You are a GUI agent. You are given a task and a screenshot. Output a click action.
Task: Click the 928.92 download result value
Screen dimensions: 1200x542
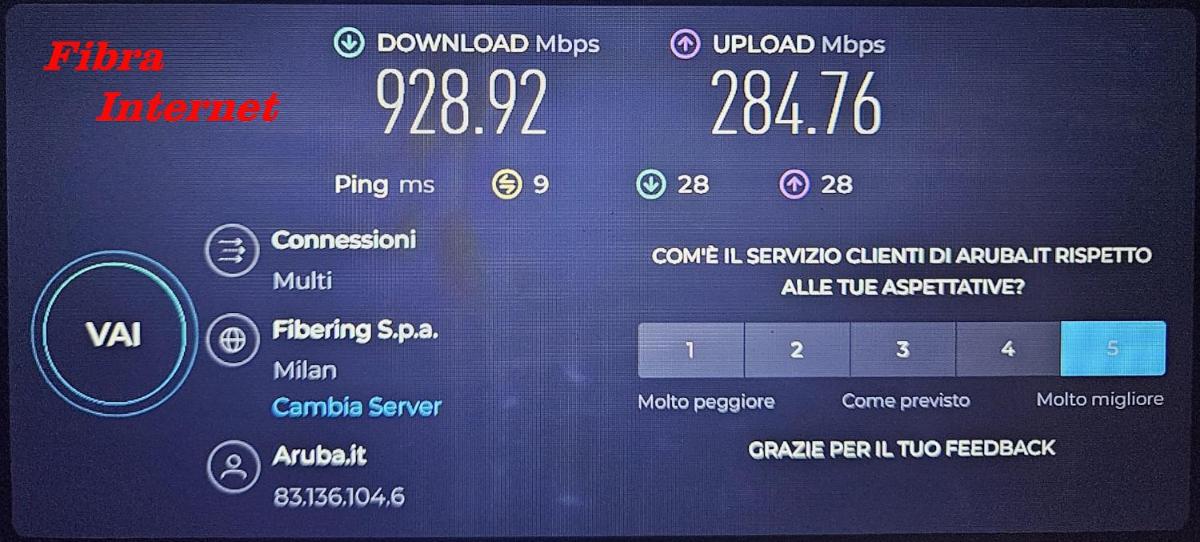[462, 102]
